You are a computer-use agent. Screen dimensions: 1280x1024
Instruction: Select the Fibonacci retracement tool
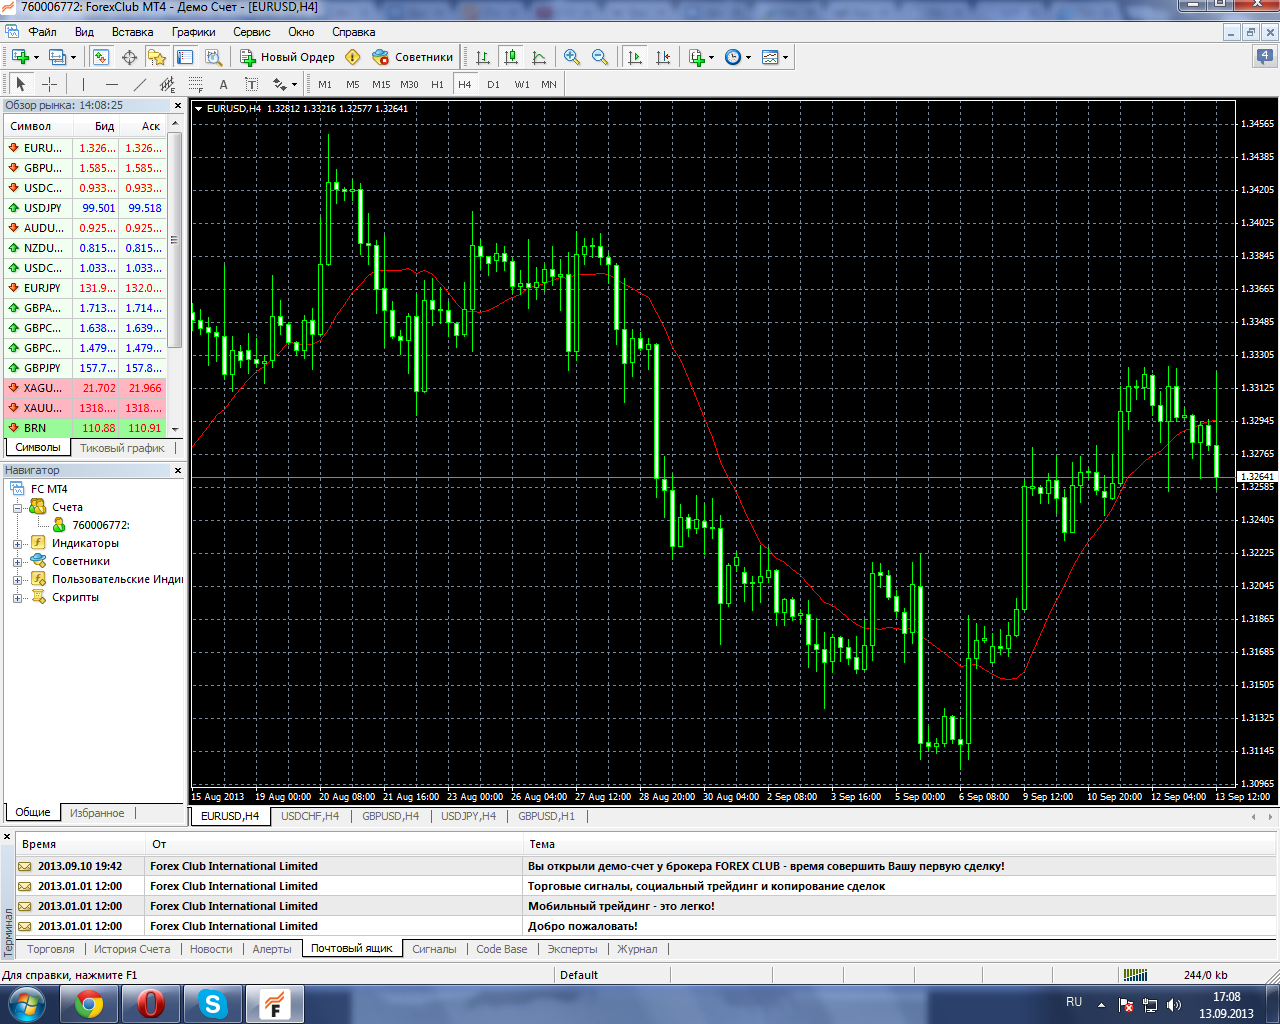point(195,84)
